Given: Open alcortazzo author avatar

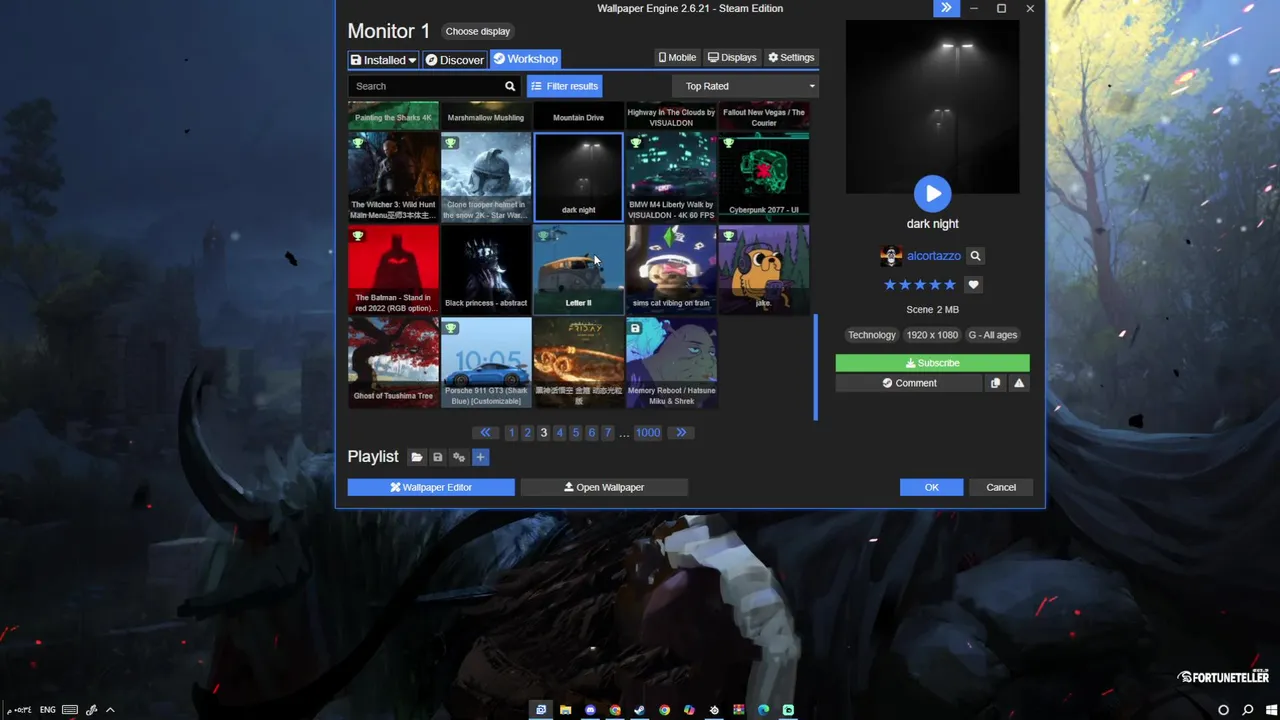Looking at the screenshot, I should 890,256.
